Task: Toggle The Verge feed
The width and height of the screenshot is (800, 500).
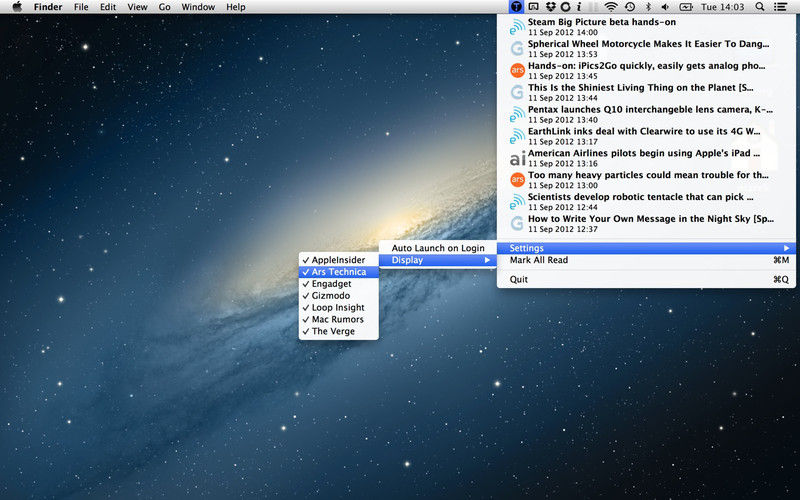Action: 339,331
